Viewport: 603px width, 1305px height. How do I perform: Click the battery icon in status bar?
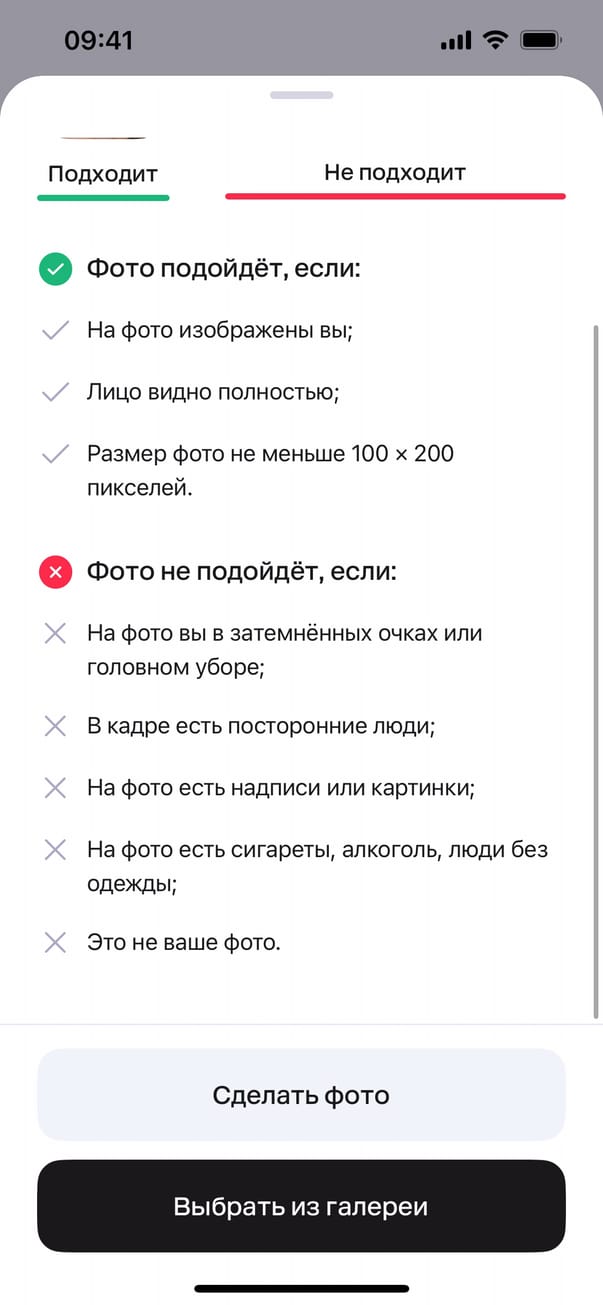click(x=543, y=41)
